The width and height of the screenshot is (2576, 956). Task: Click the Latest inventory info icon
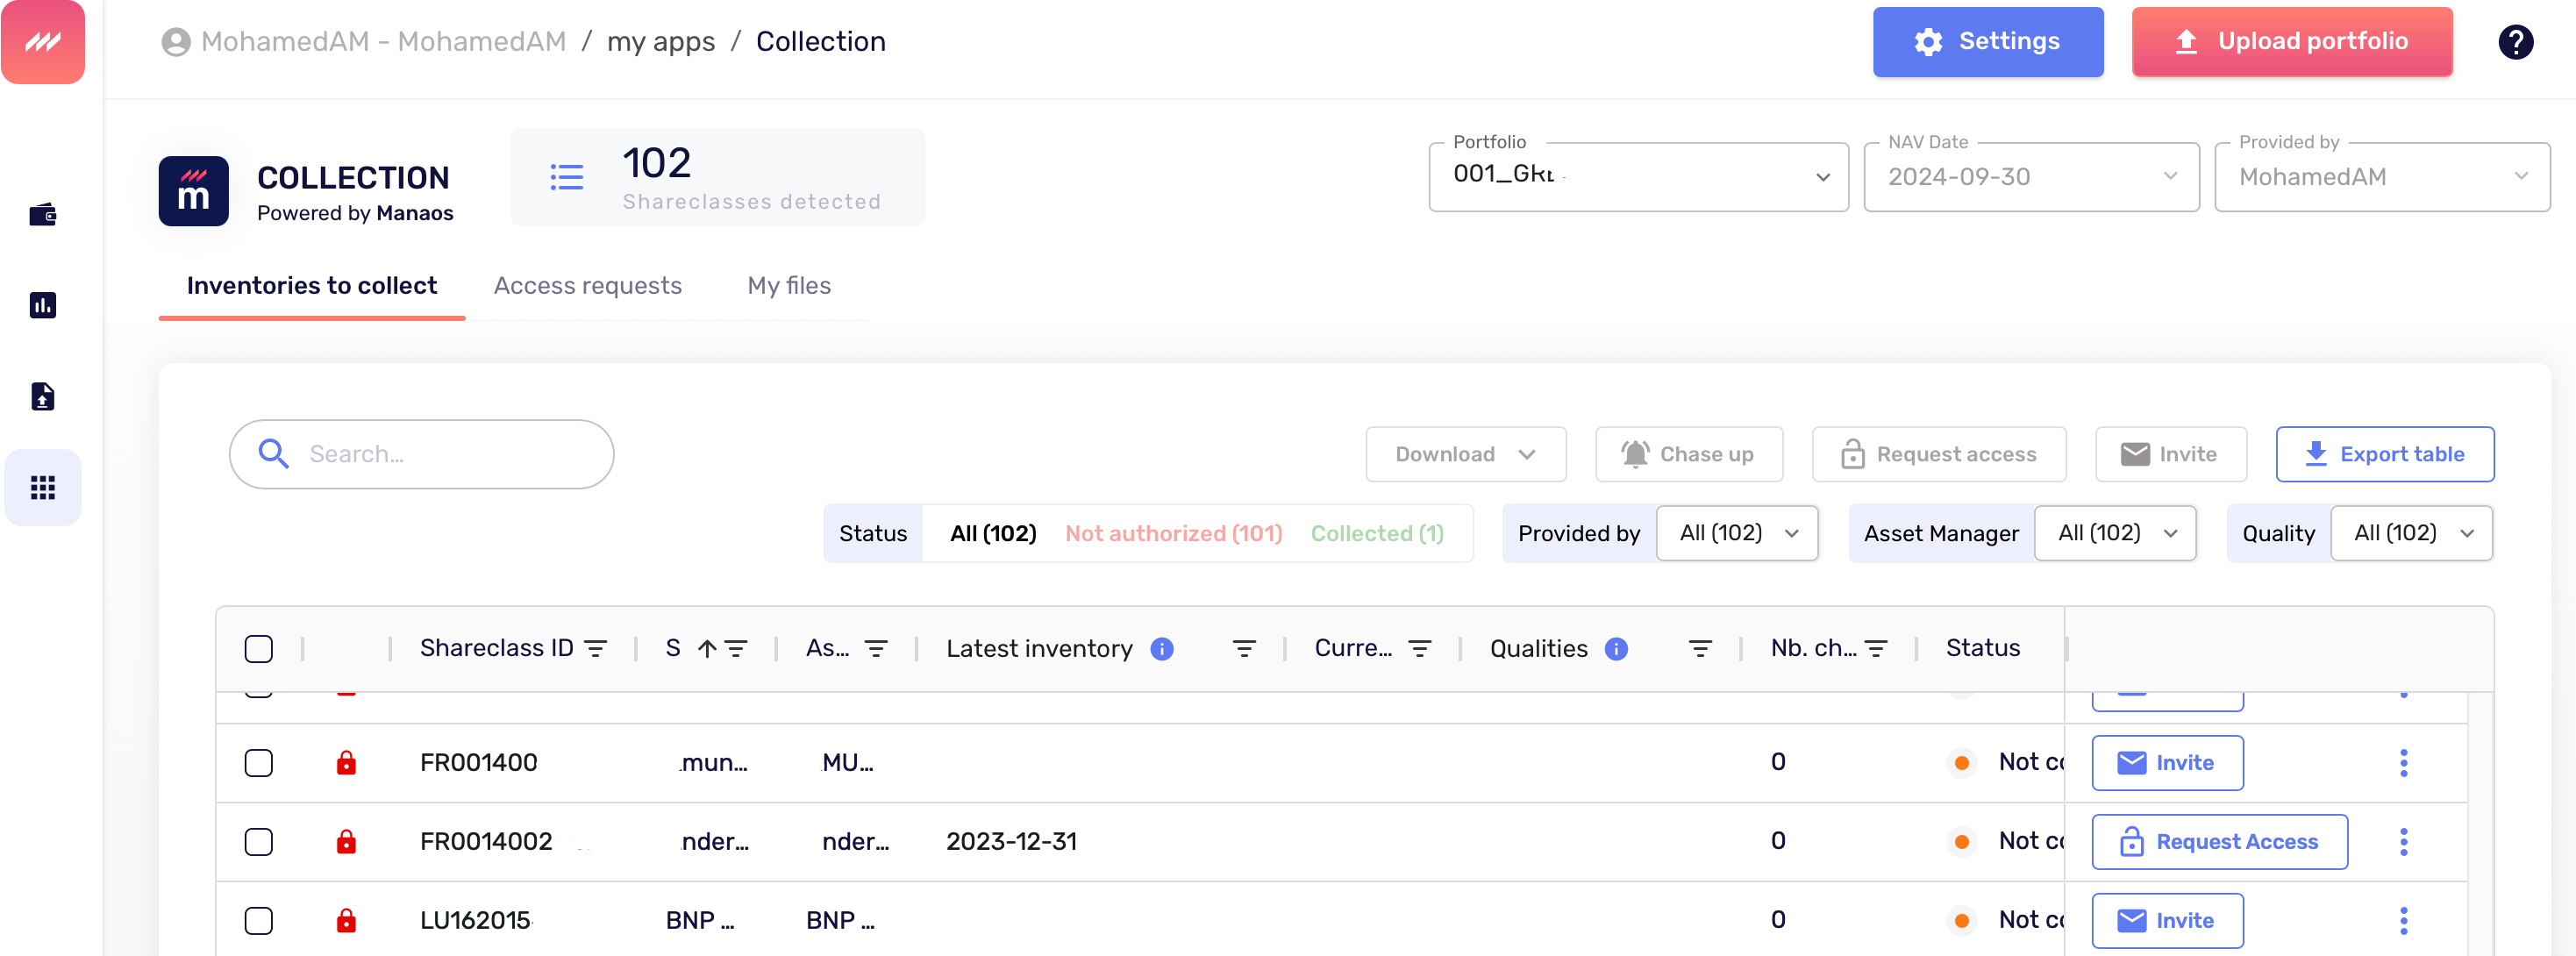click(1161, 649)
